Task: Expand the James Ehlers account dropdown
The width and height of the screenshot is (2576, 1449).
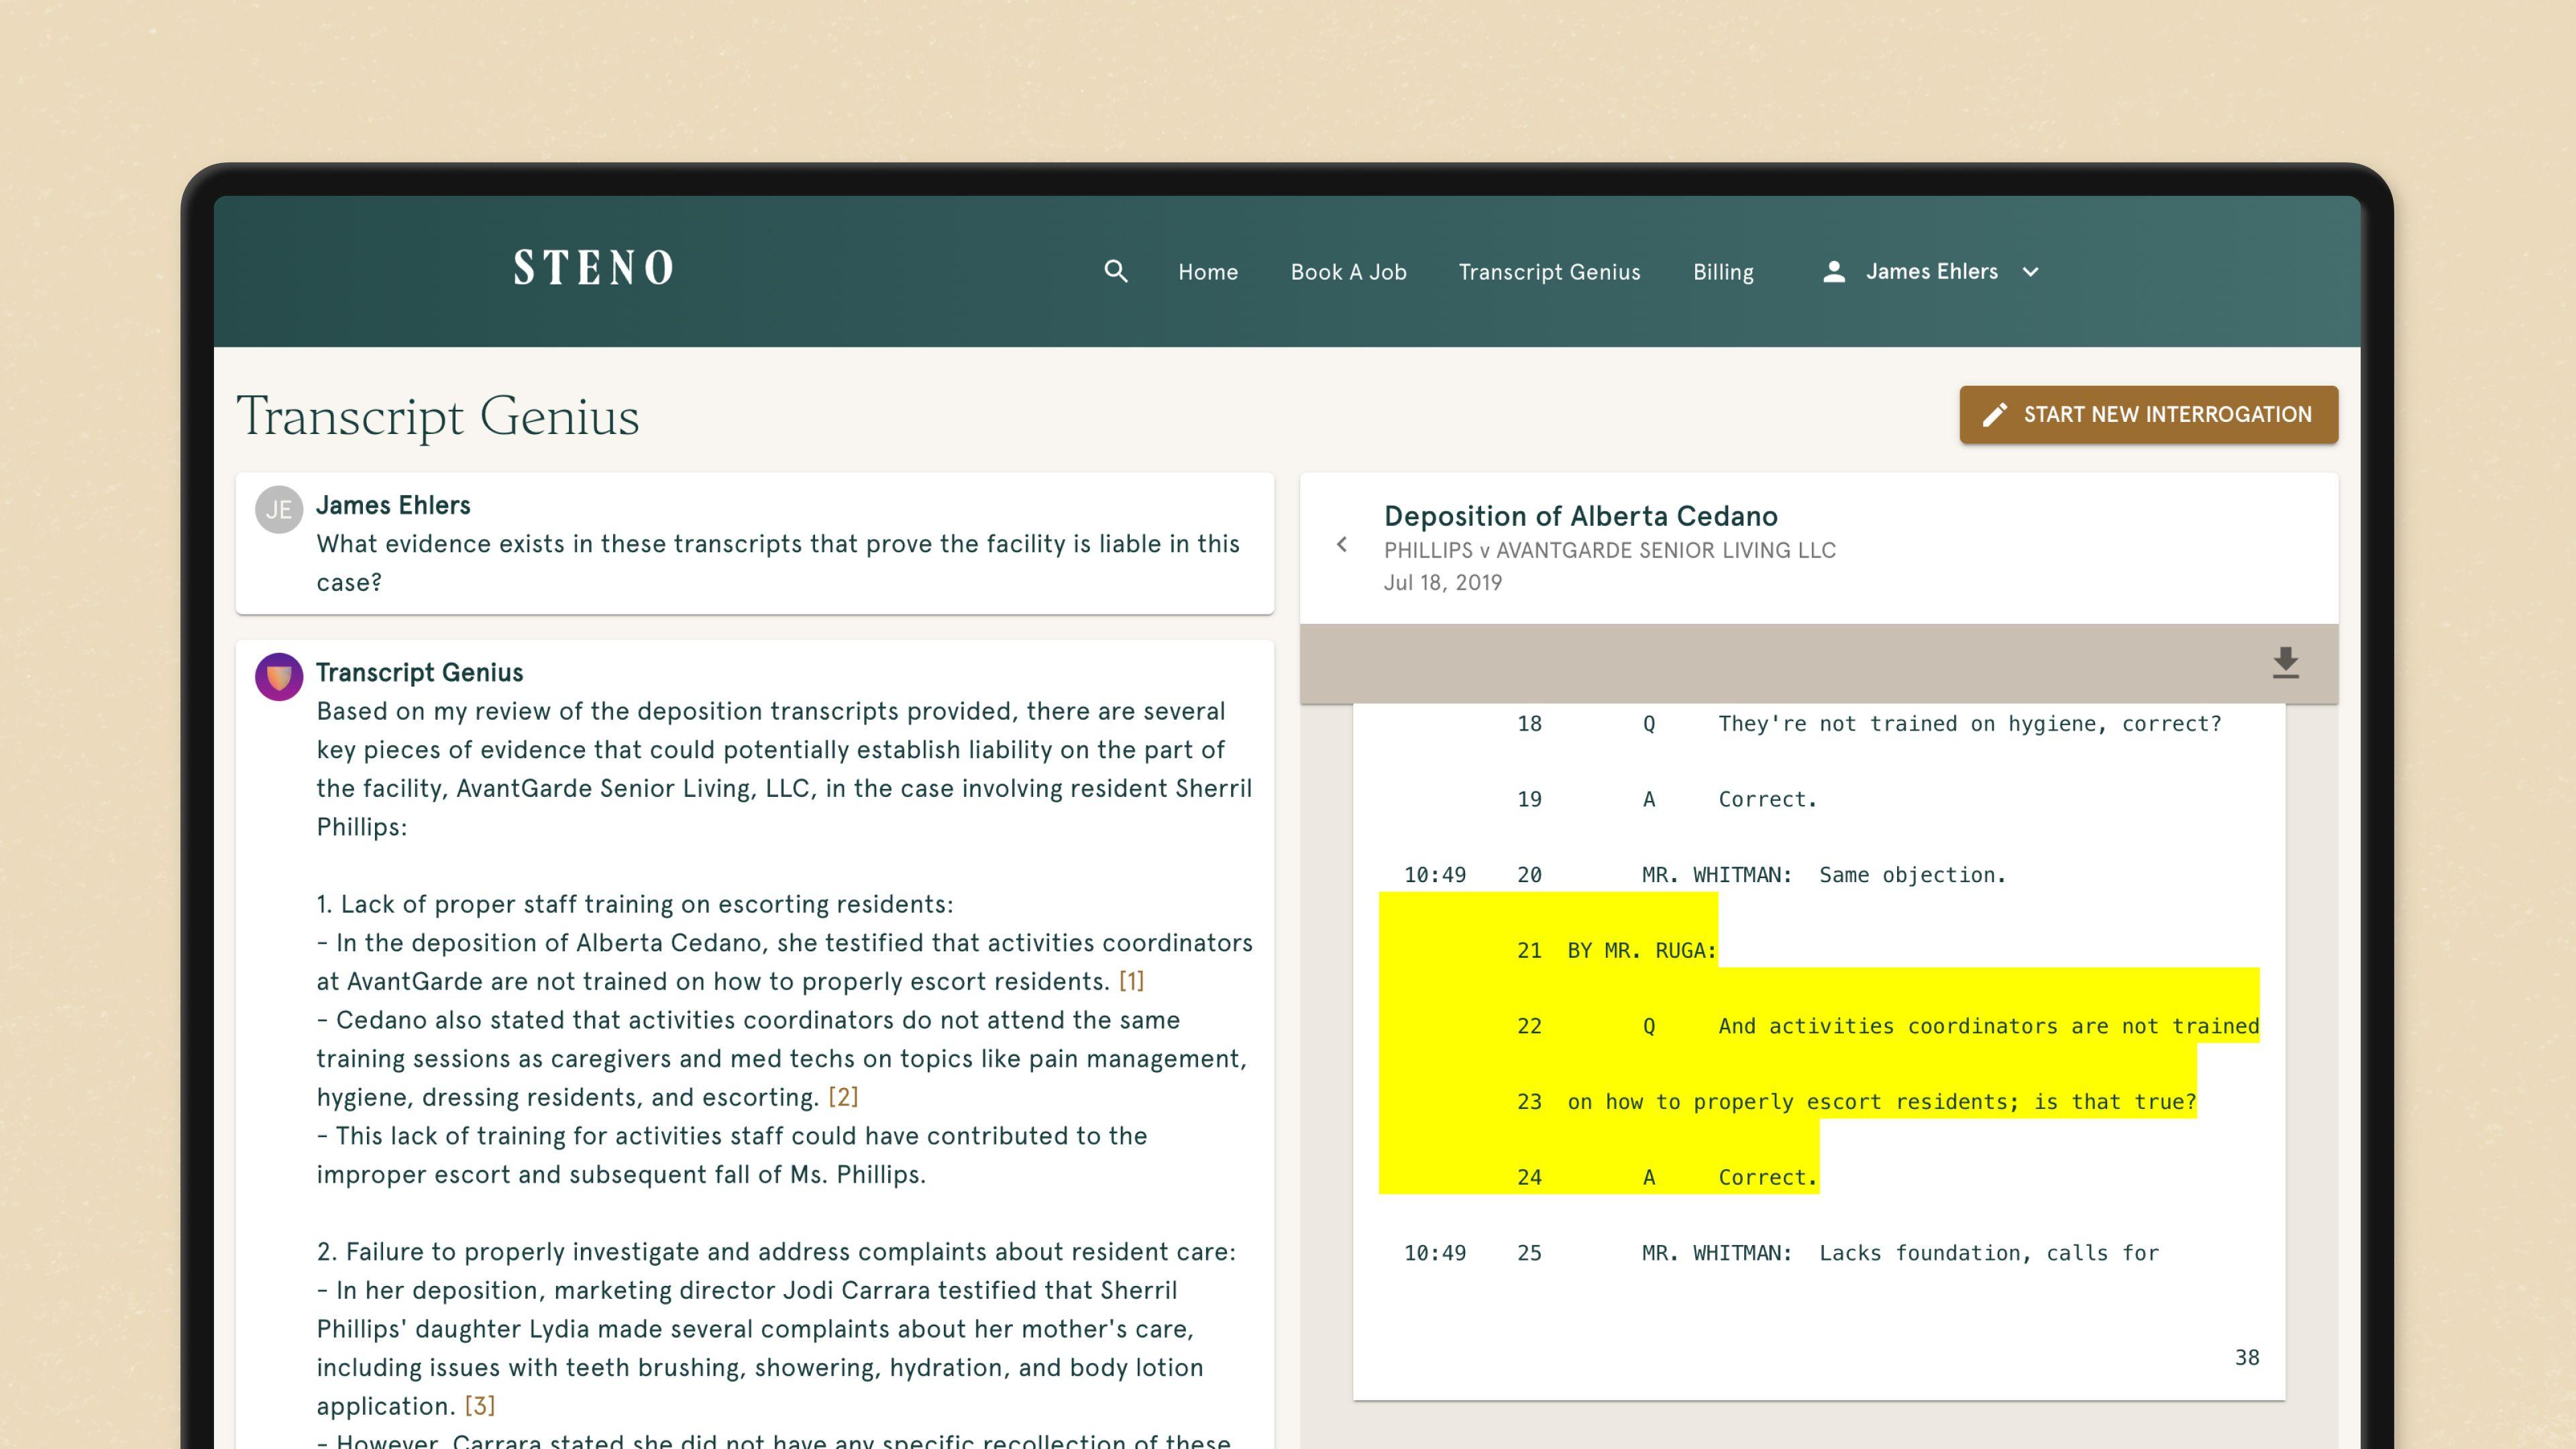Action: pos(2030,272)
